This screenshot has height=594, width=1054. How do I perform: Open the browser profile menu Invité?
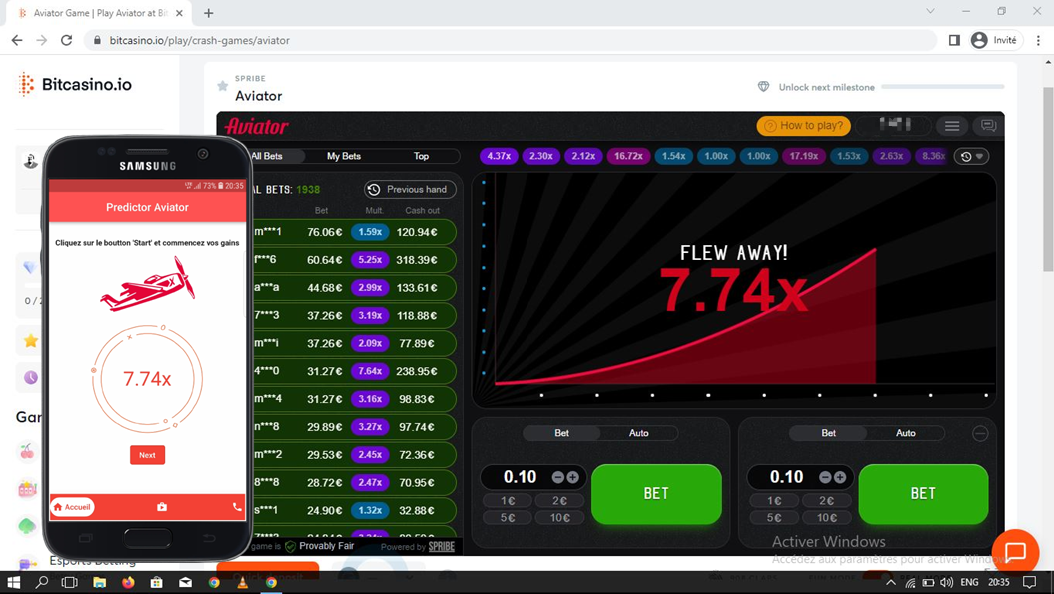tap(994, 40)
